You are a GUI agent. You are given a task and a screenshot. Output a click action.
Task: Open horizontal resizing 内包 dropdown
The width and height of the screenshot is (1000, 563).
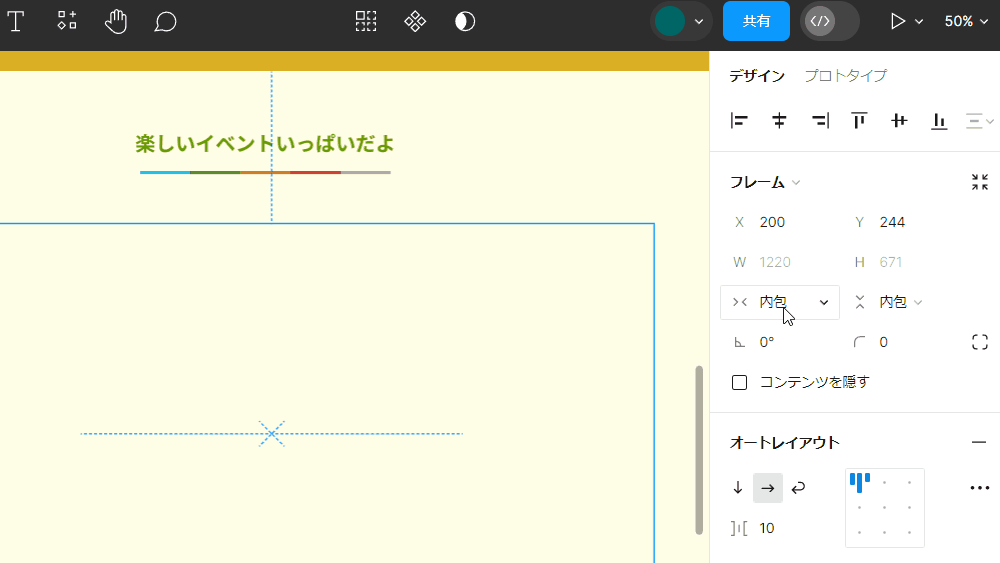[780, 302]
